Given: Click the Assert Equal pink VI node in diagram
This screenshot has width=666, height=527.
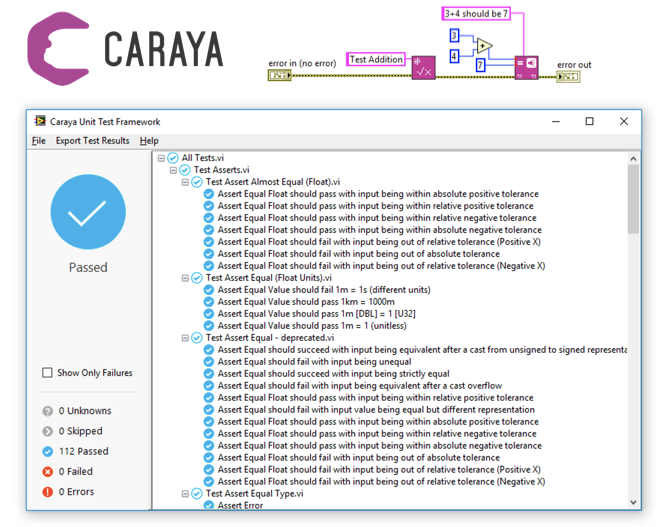Looking at the screenshot, I should (x=526, y=68).
